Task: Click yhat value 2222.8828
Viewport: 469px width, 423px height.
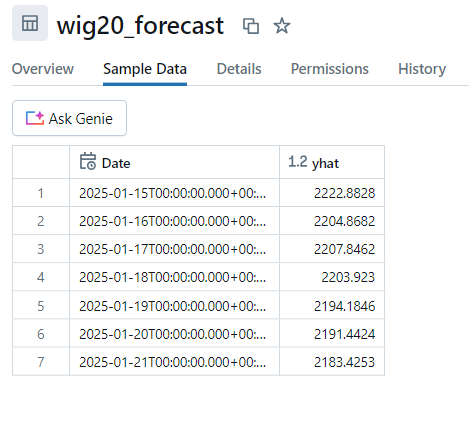Action: coord(332,193)
